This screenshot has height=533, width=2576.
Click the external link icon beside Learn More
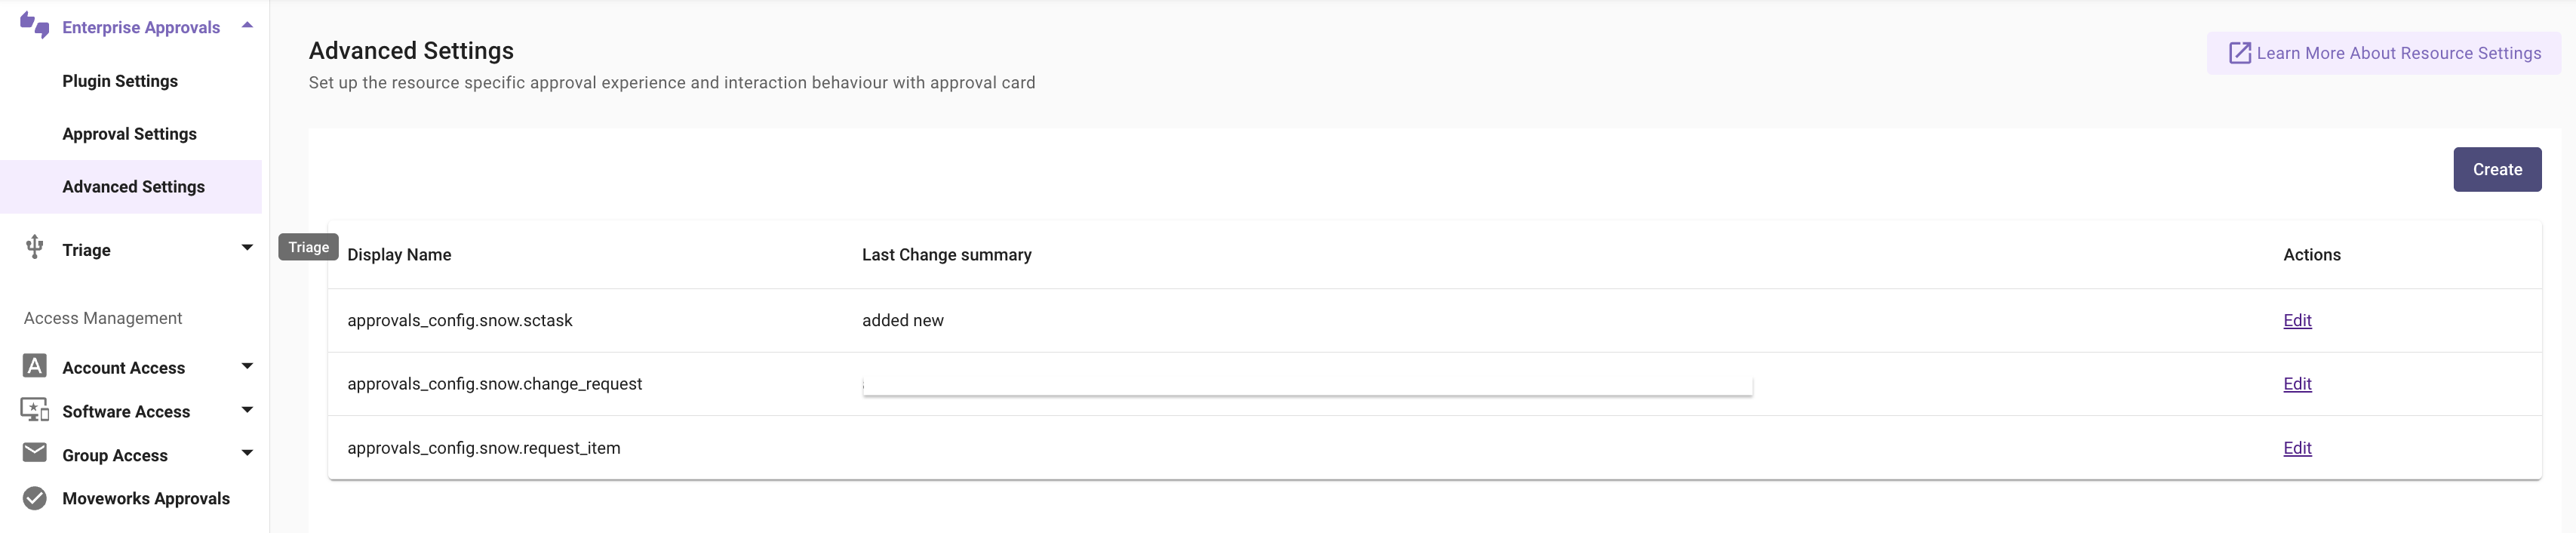pos(2239,53)
